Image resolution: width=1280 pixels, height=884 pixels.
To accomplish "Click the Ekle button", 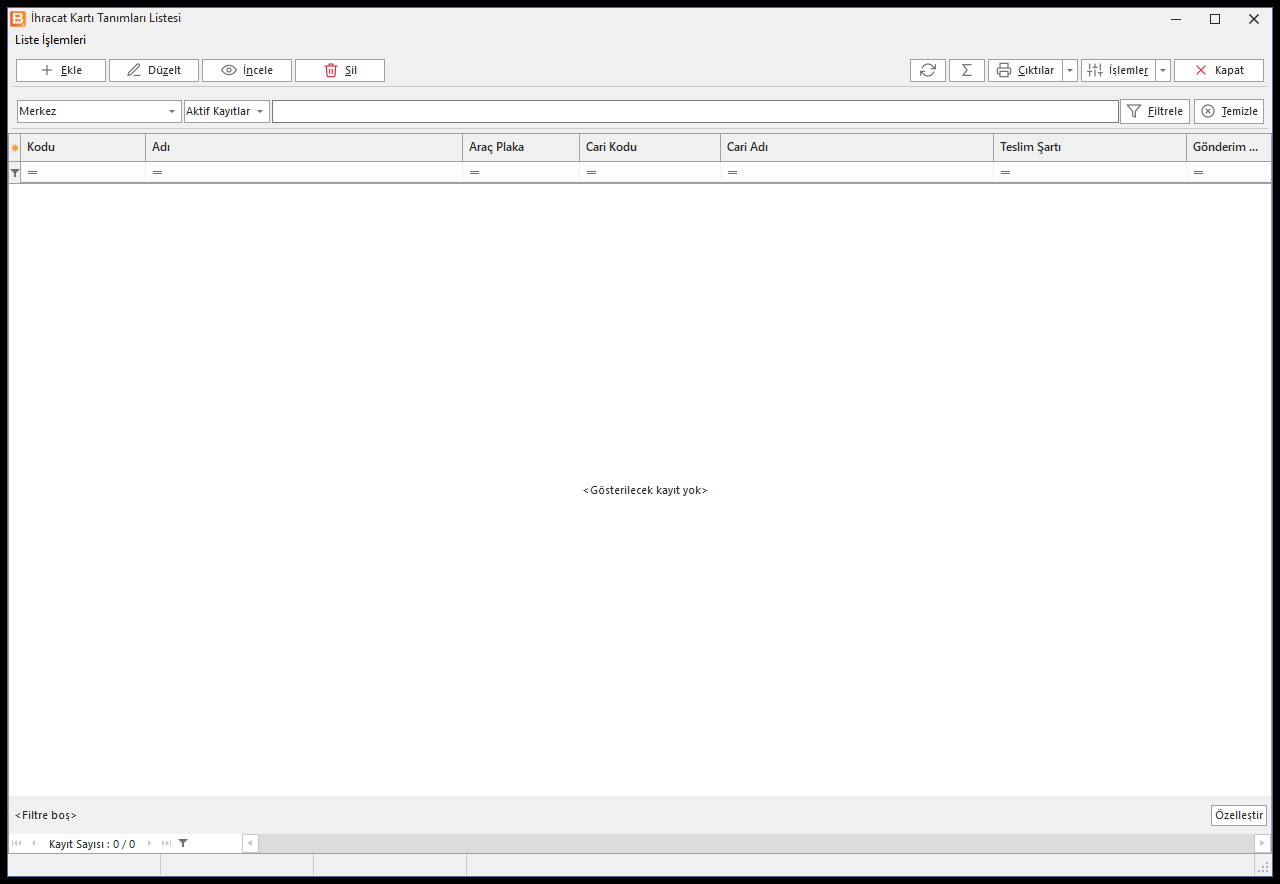I will [61, 70].
